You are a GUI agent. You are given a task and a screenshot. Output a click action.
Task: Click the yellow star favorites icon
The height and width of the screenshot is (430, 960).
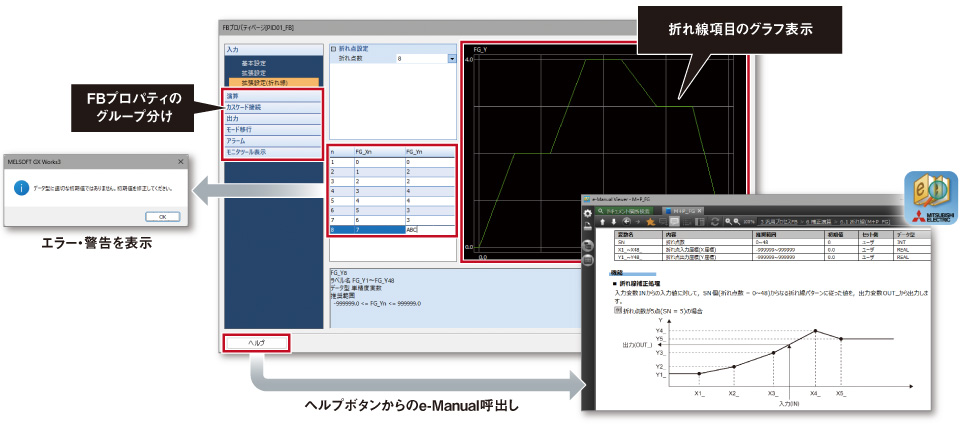click(x=651, y=221)
